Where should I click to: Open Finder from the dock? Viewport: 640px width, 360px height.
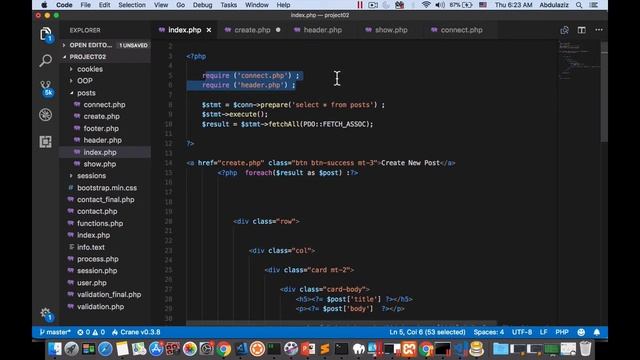click(x=55, y=349)
